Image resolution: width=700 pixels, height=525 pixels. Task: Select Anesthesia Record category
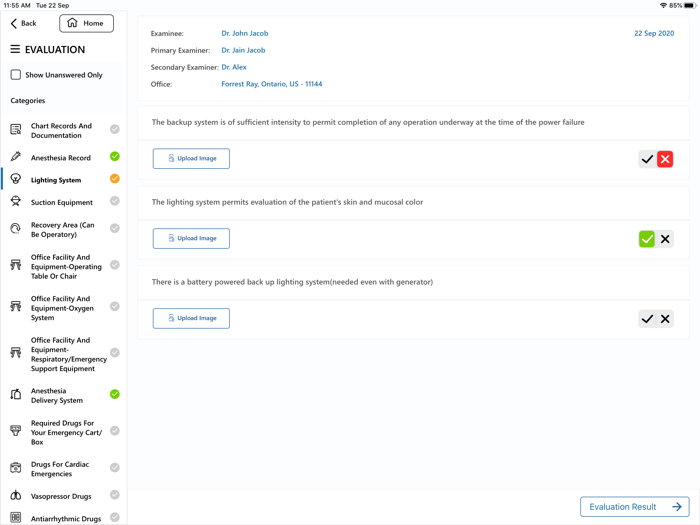pyautogui.click(x=61, y=158)
